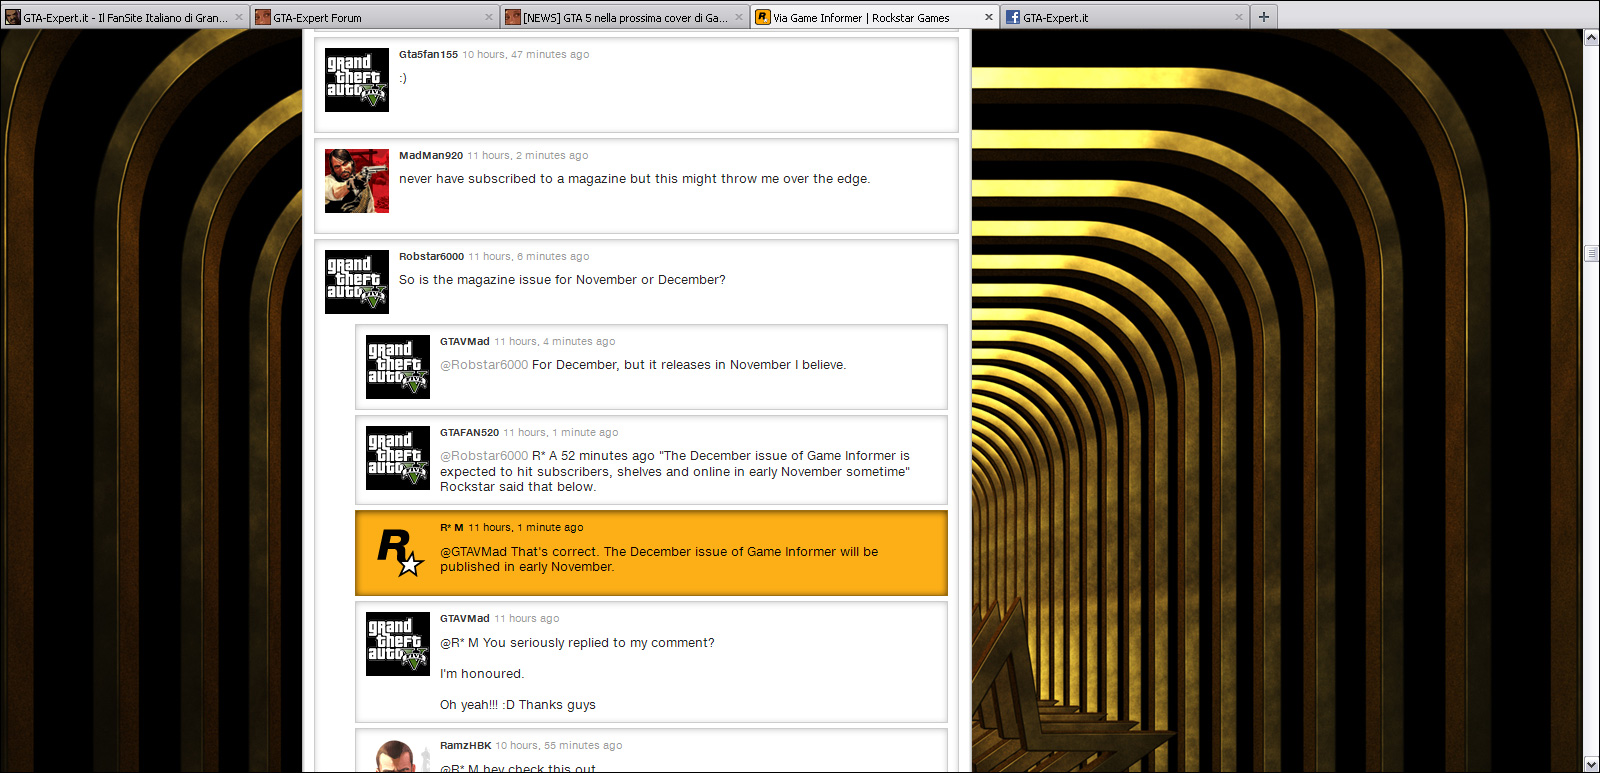
Task: Click timestamp '11 hours, 2 minutes ago'
Action: click(x=527, y=156)
